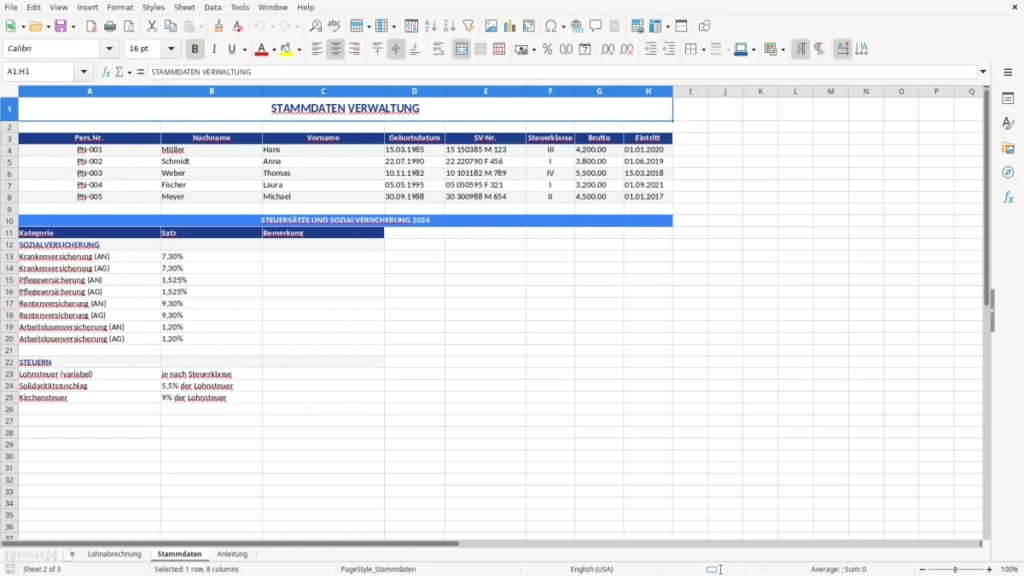The width and height of the screenshot is (1024, 576).
Task: Click the Copy icon
Action: click(170, 26)
